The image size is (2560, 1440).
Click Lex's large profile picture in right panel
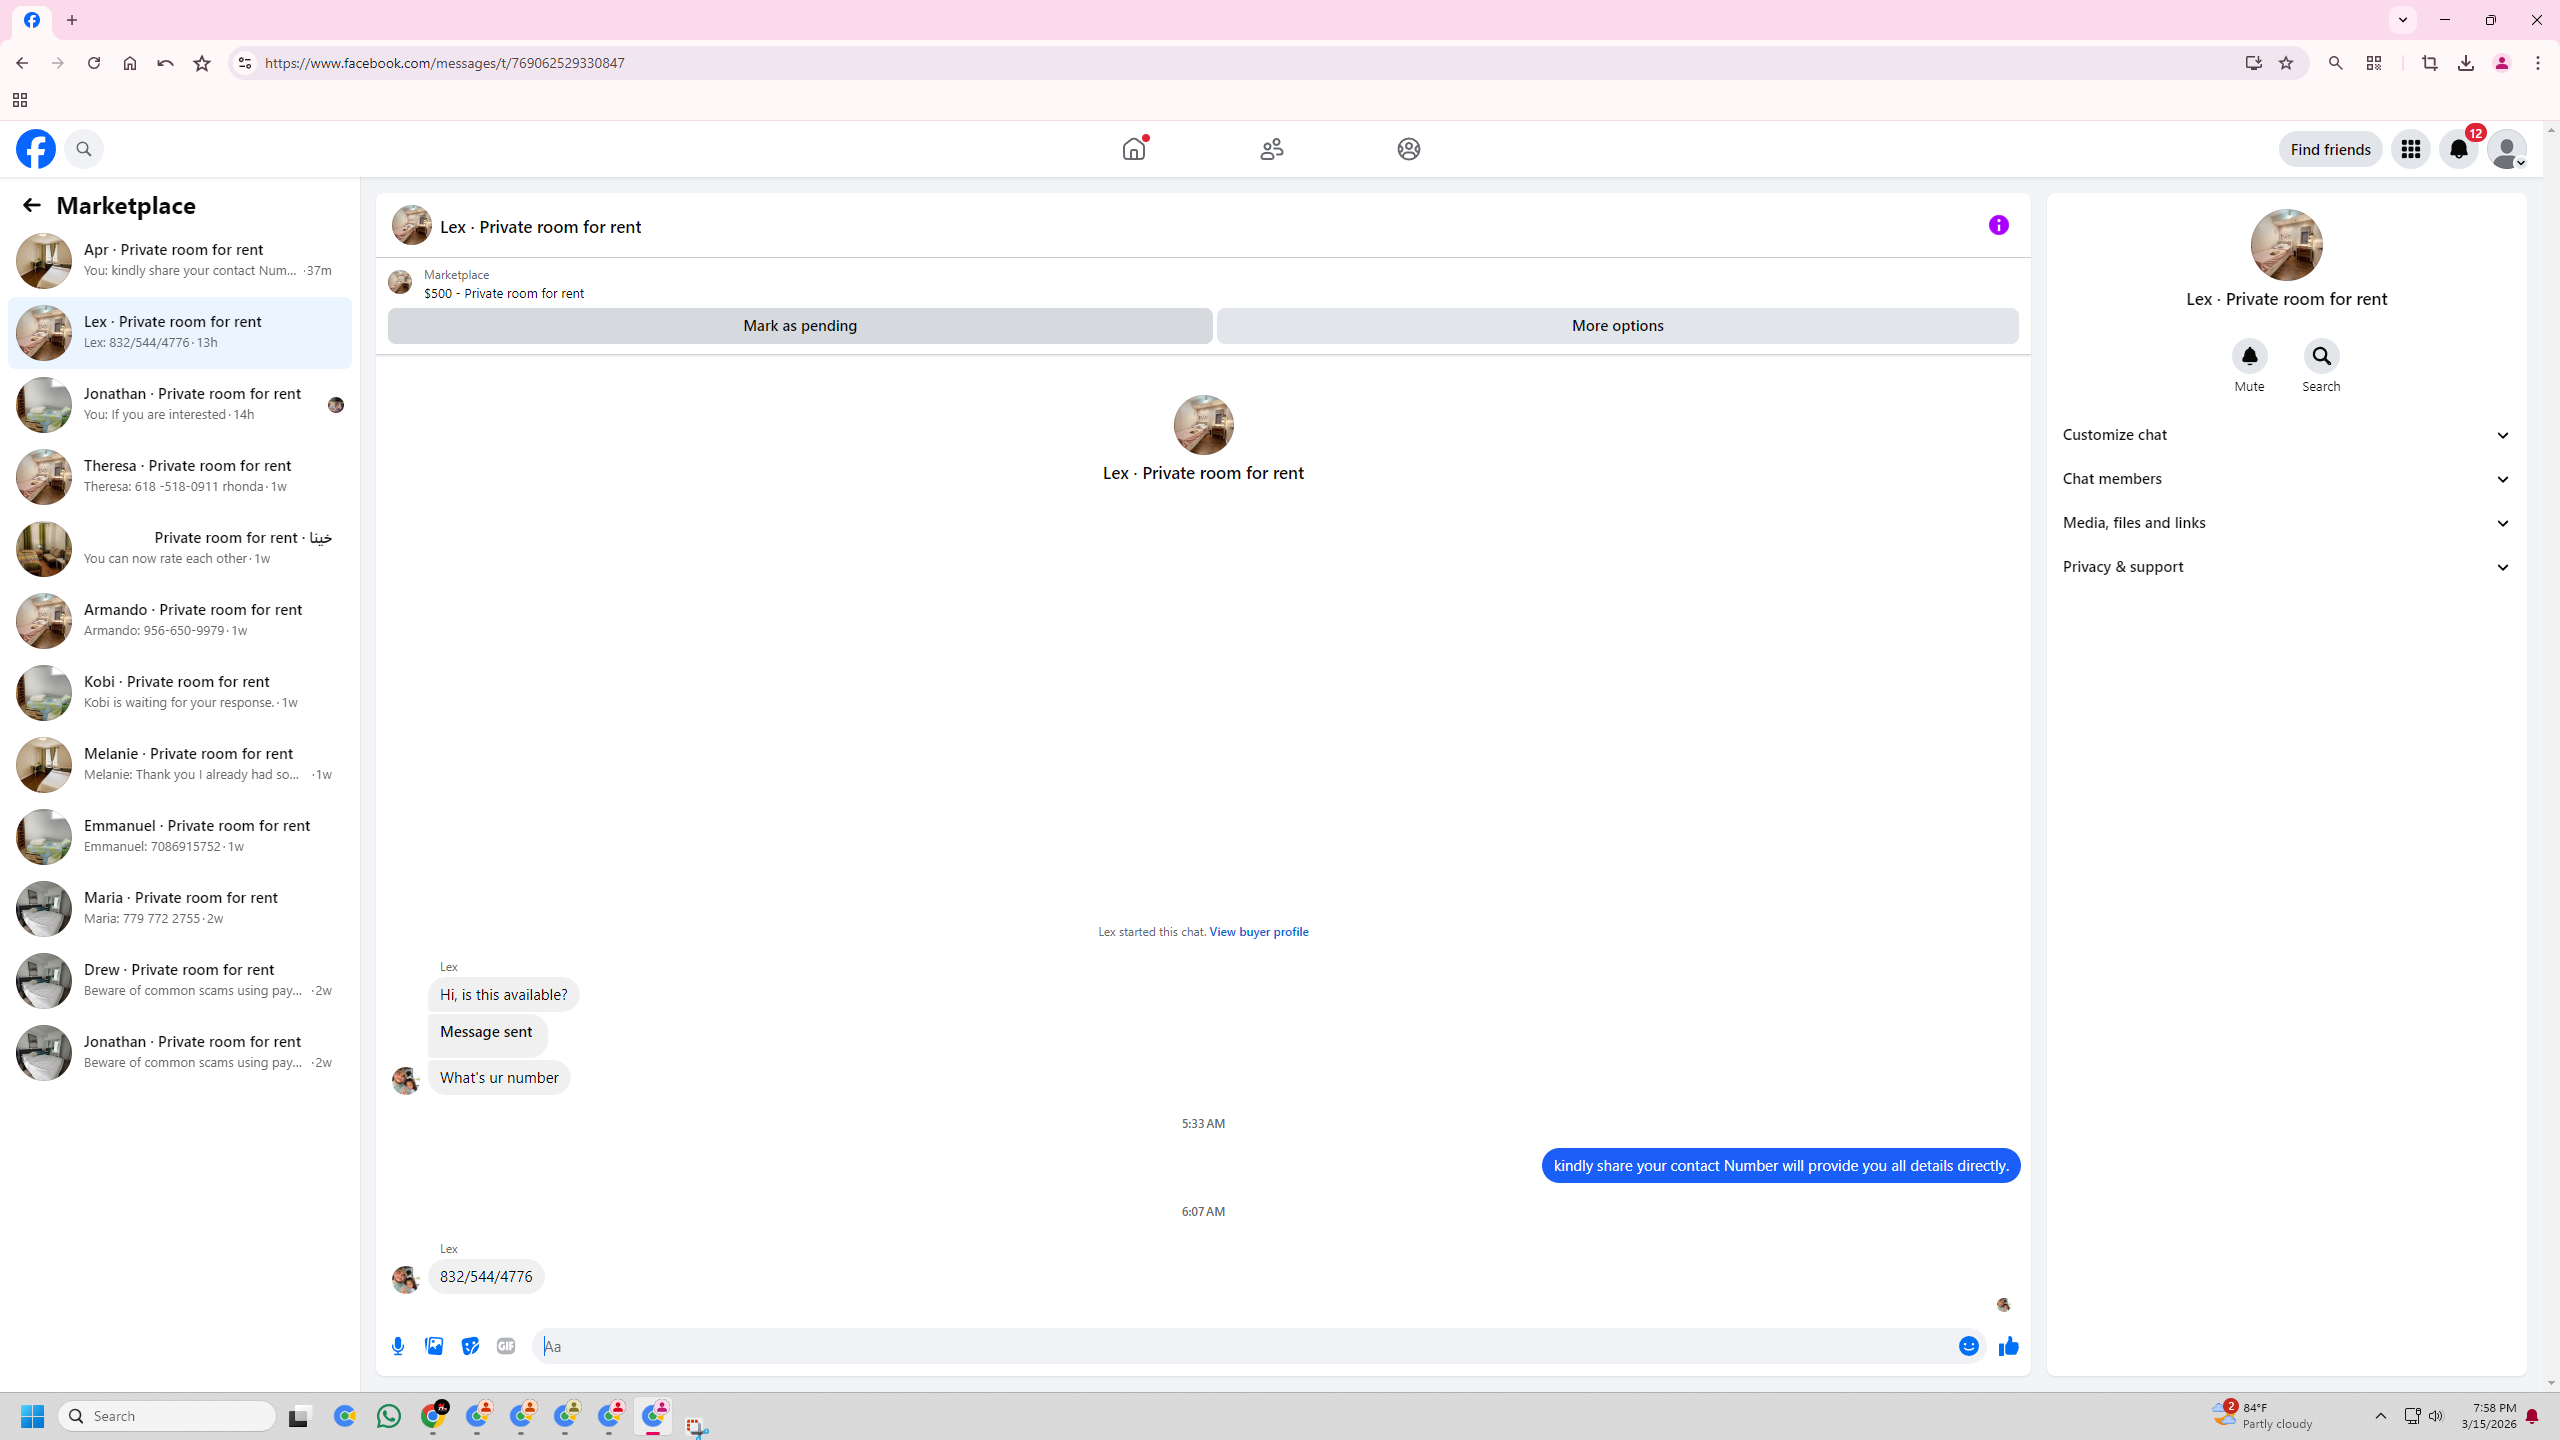(2287, 245)
